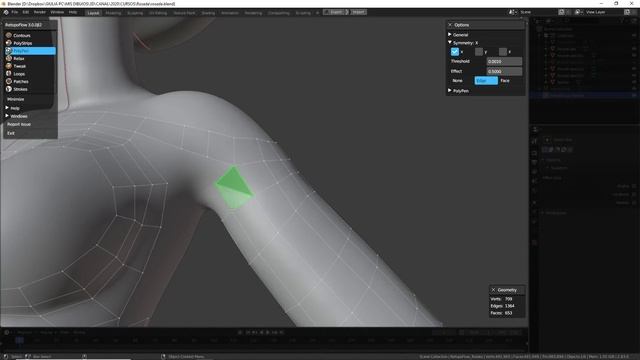The image size is (640, 360).
Task: Click the symmetry Effect value slider
Action: click(x=504, y=71)
